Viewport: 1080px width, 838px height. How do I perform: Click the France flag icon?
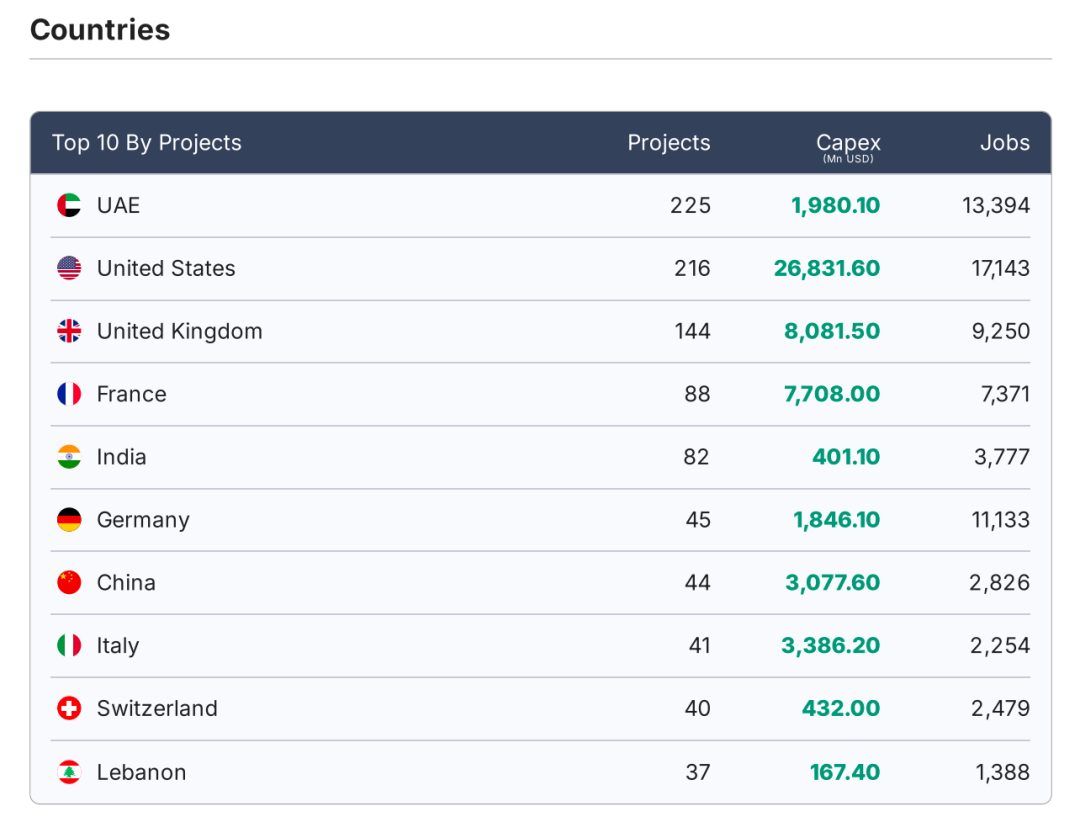click(x=69, y=394)
